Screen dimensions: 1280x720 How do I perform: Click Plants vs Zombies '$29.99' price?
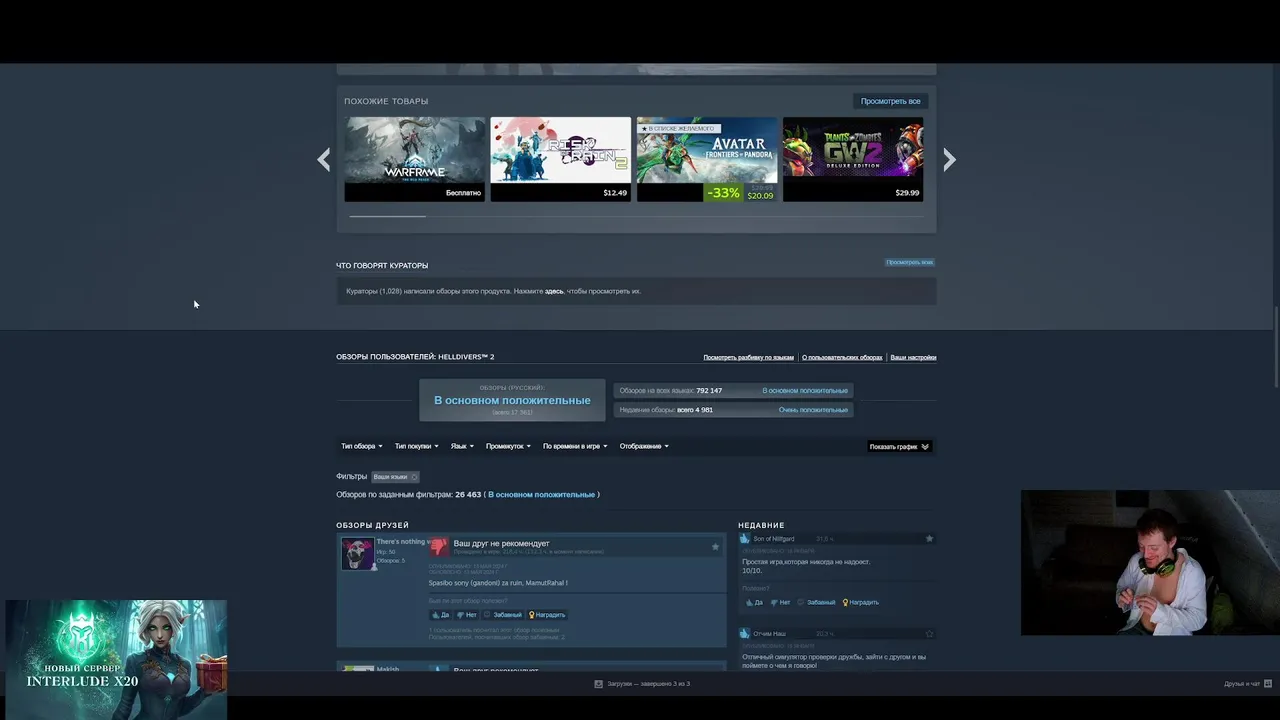tap(907, 193)
